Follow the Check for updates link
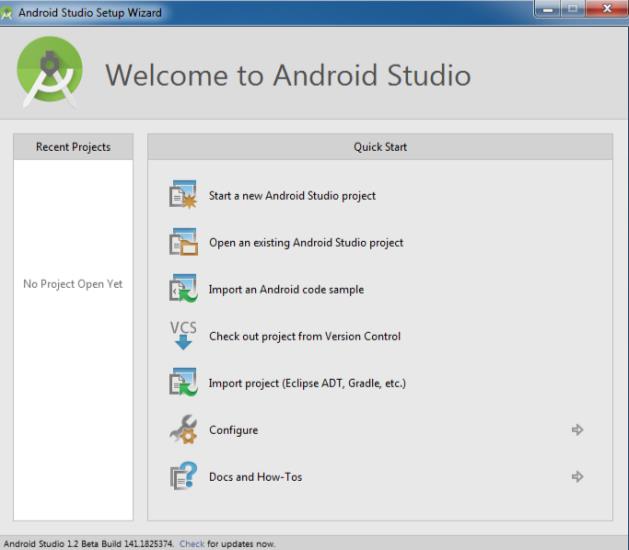Screen dimensions: 629x550 [x=192, y=544]
